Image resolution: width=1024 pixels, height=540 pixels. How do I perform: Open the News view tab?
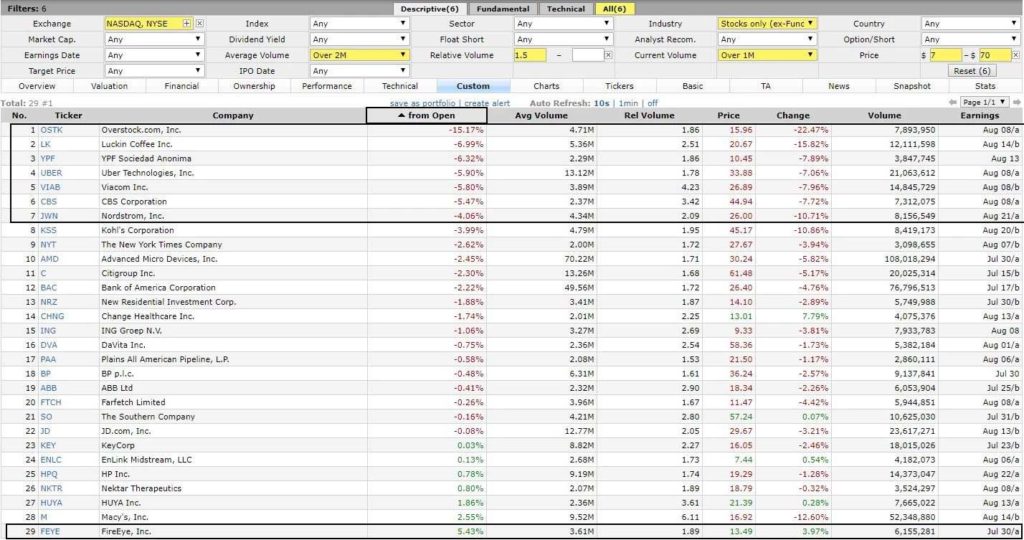pos(839,86)
